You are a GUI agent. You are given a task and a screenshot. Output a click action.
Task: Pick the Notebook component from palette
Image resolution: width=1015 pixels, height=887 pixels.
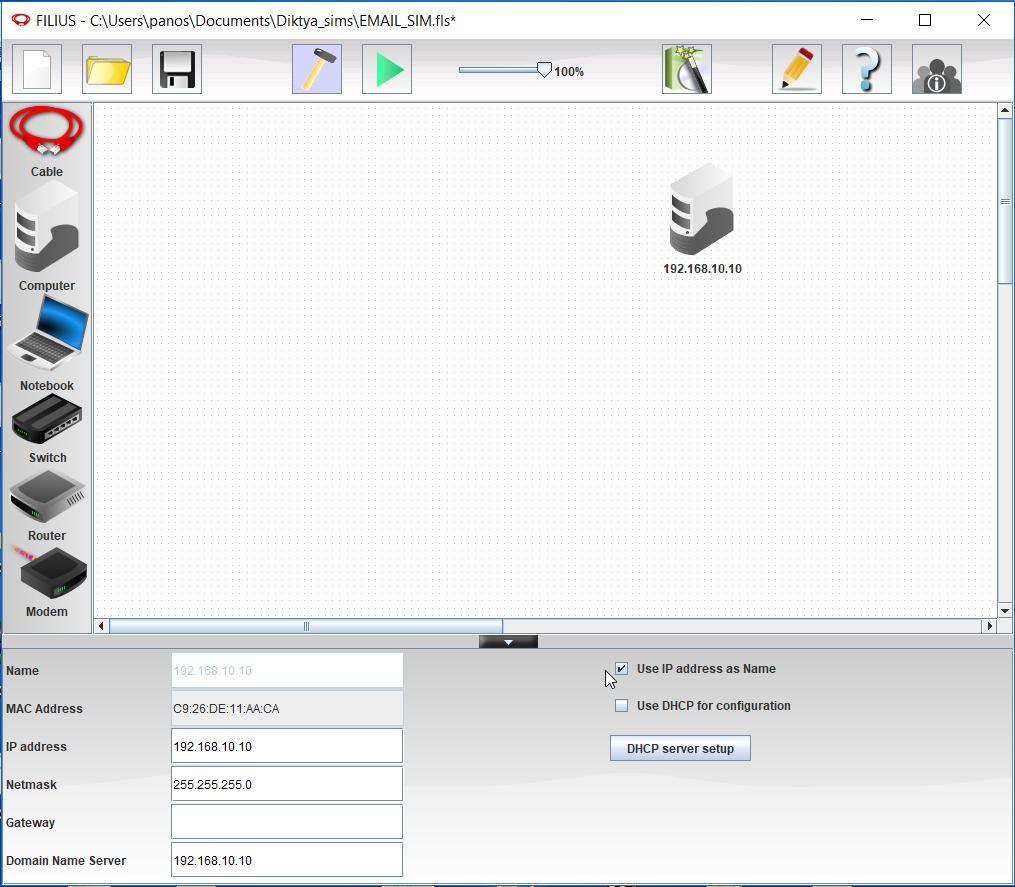pos(47,343)
